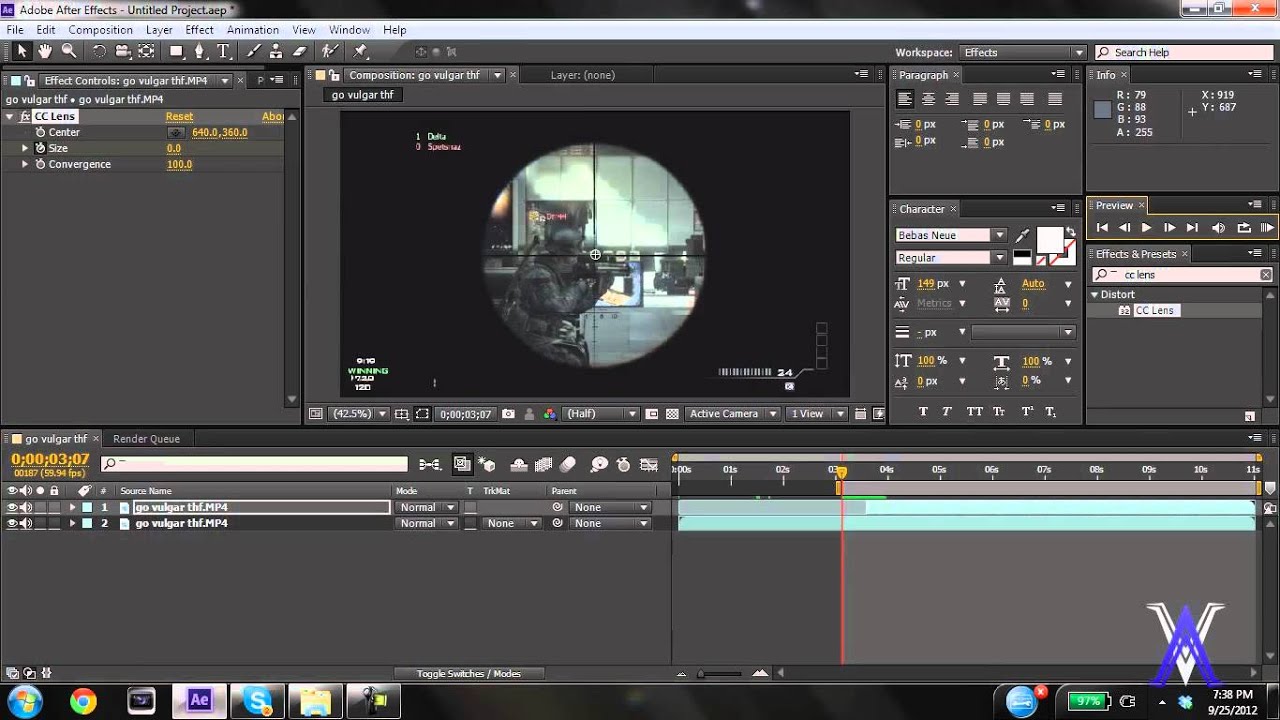Click the Center point picker crosshair button
The image size is (1280, 720).
(x=176, y=132)
